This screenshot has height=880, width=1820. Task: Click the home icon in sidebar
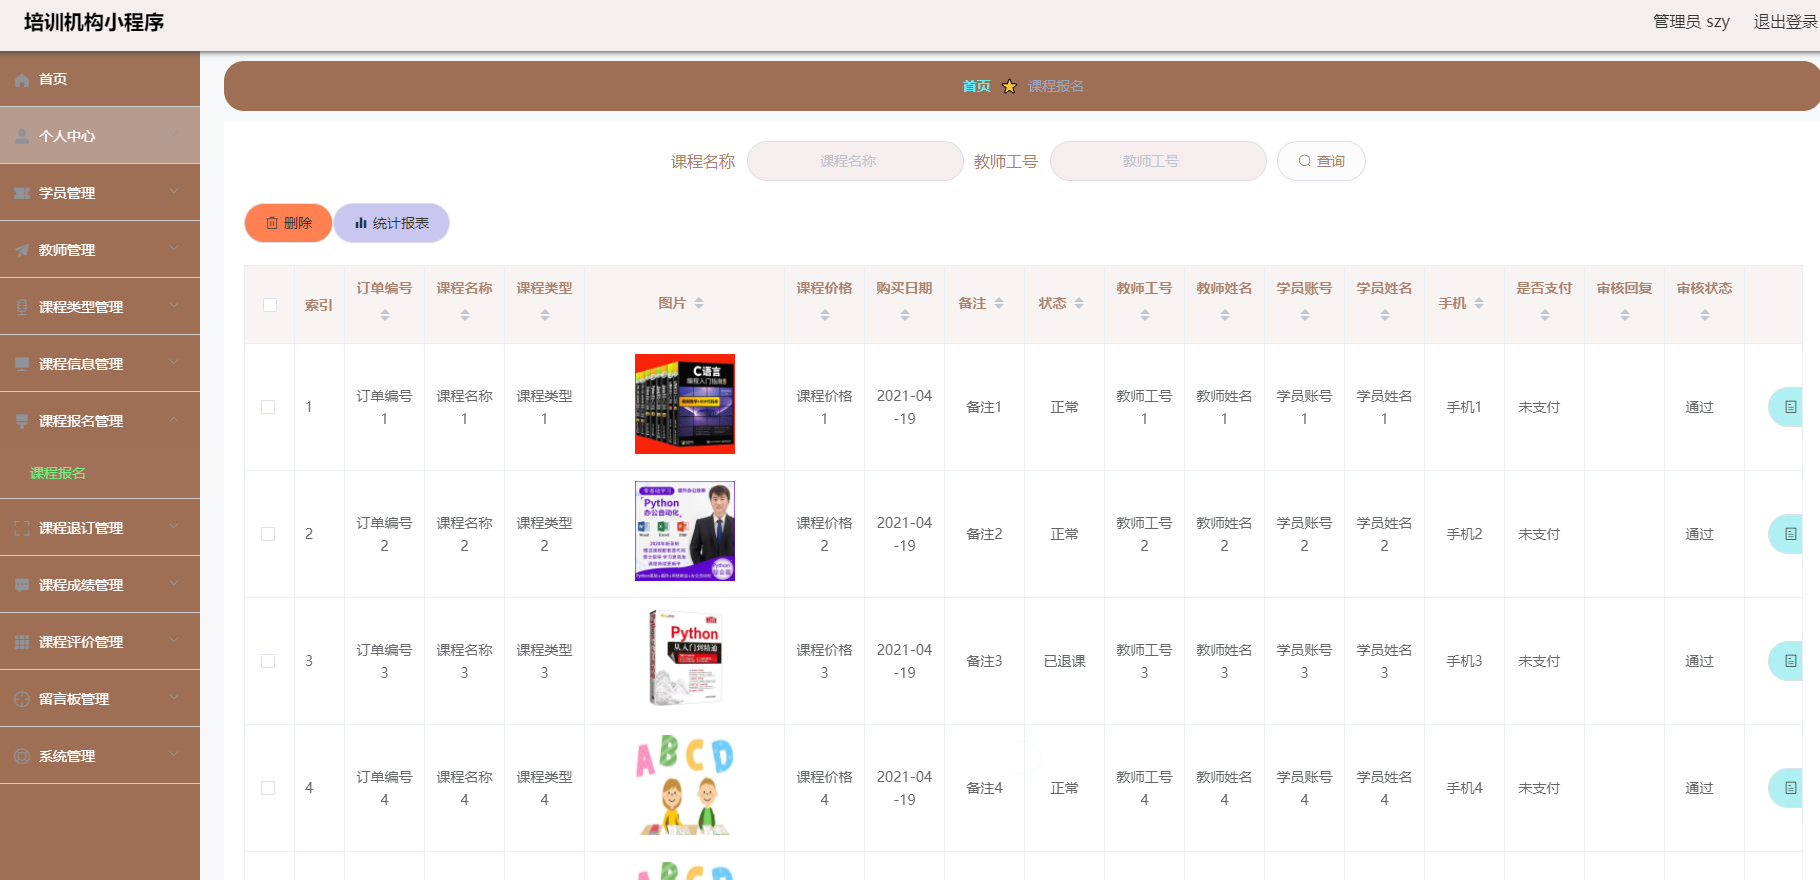(x=22, y=80)
